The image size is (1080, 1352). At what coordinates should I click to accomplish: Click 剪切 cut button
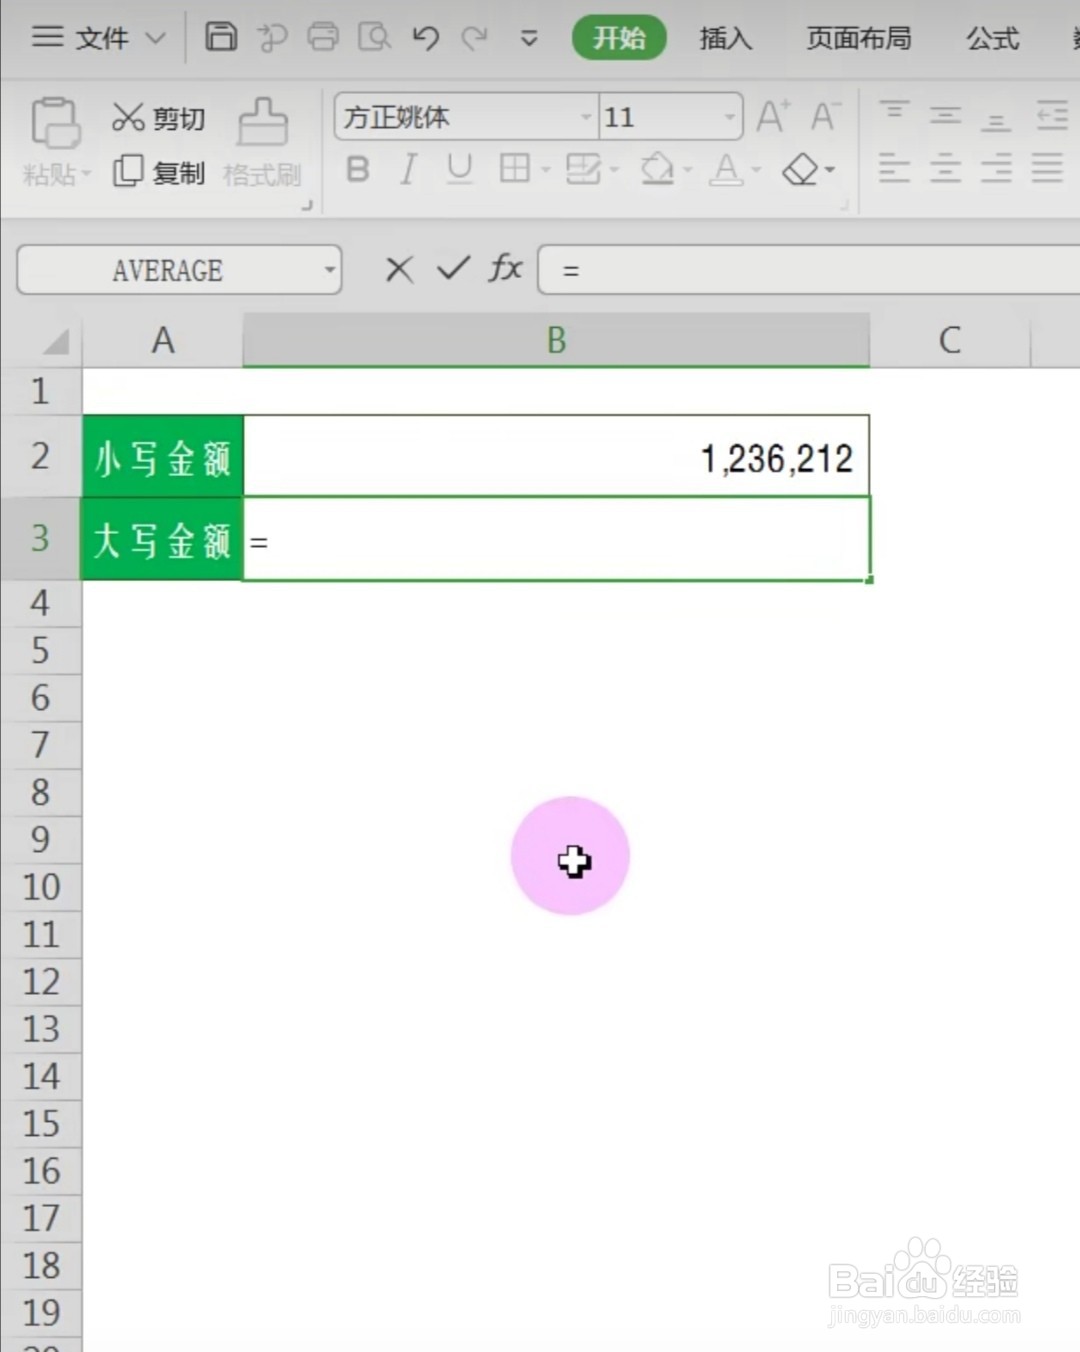click(158, 118)
